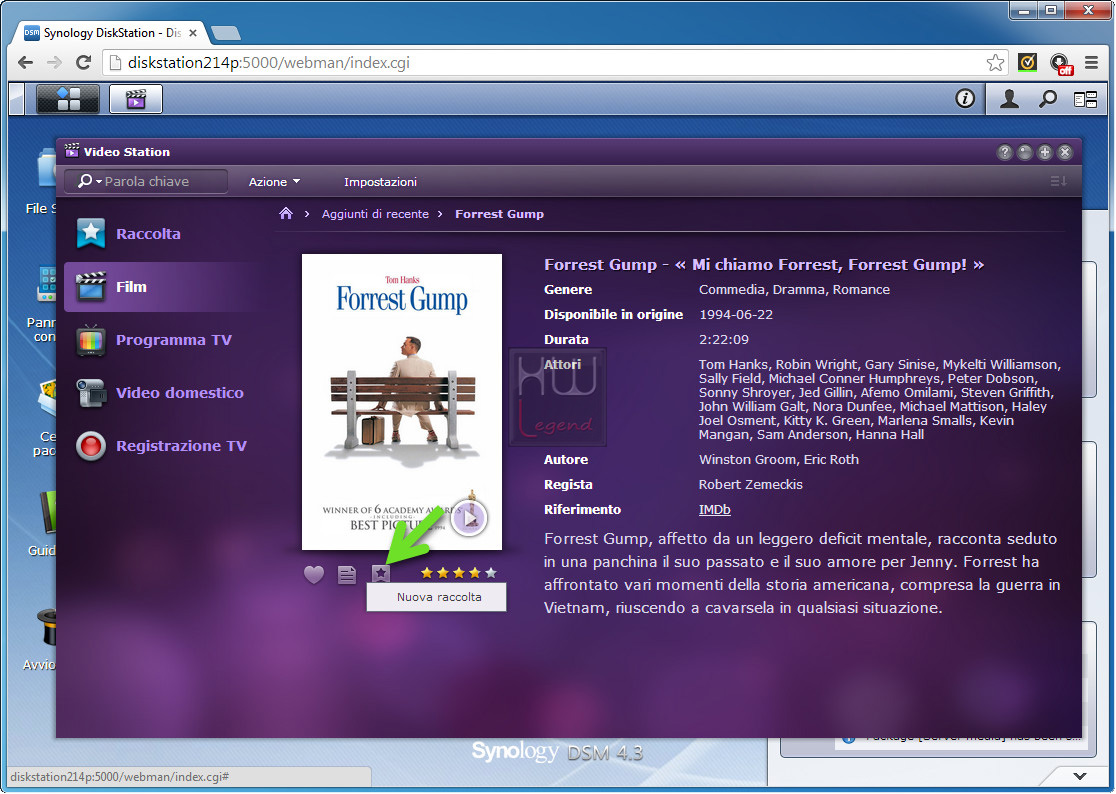This screenshot has width=1116, height=794.
Task: Open the Chrome menu hamburger icon
Action: pyautogui.click(x=1091, y=63)
